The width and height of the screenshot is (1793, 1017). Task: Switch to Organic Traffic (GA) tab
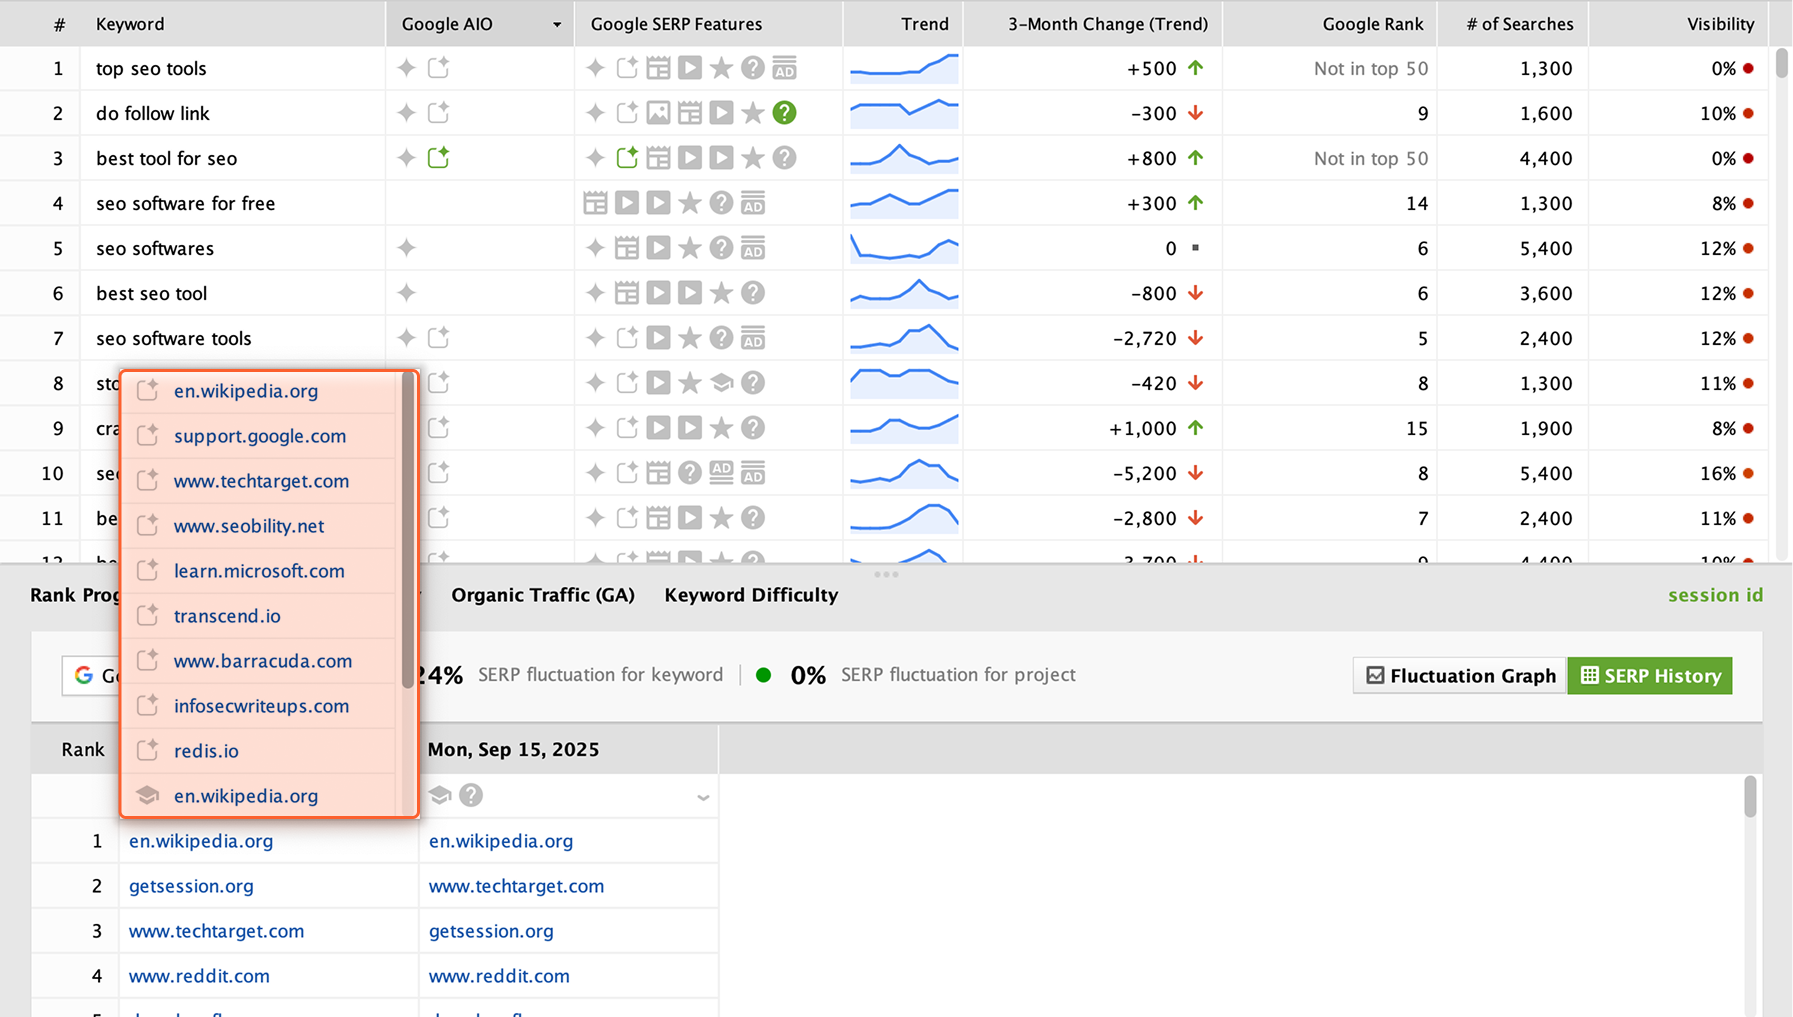point(542,595)
